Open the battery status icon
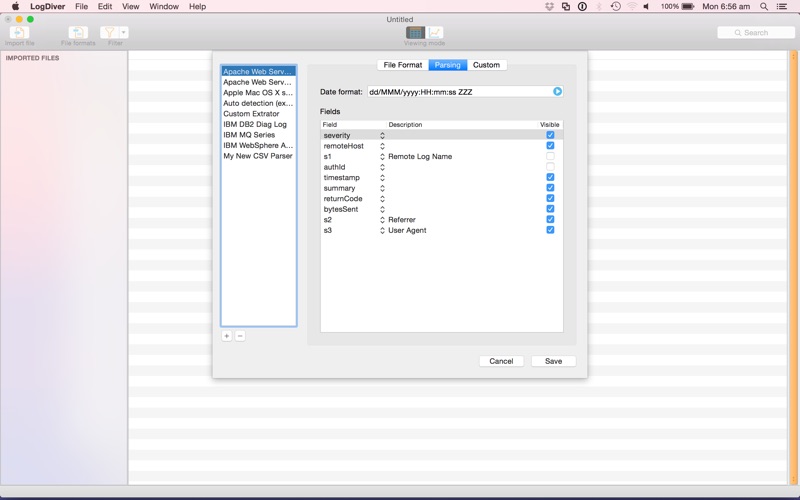Screen dimensions: 800x500 click(x=688, y=7)
